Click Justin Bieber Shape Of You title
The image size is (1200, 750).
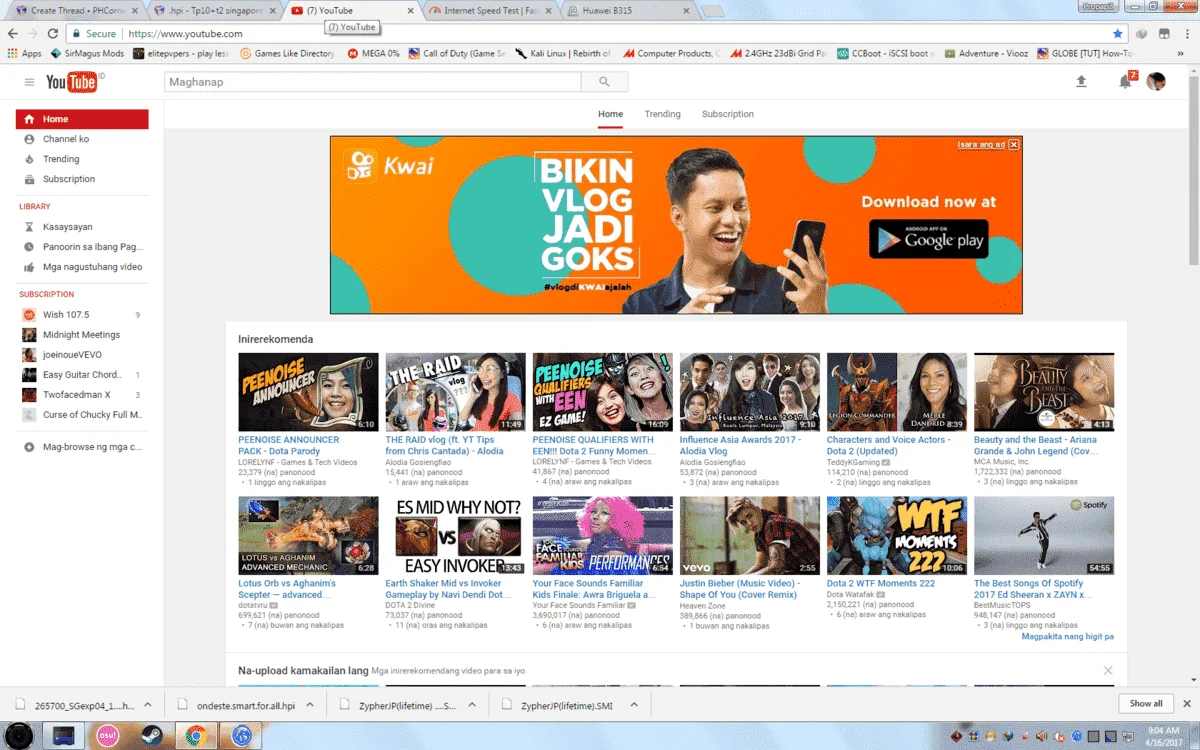741,588
